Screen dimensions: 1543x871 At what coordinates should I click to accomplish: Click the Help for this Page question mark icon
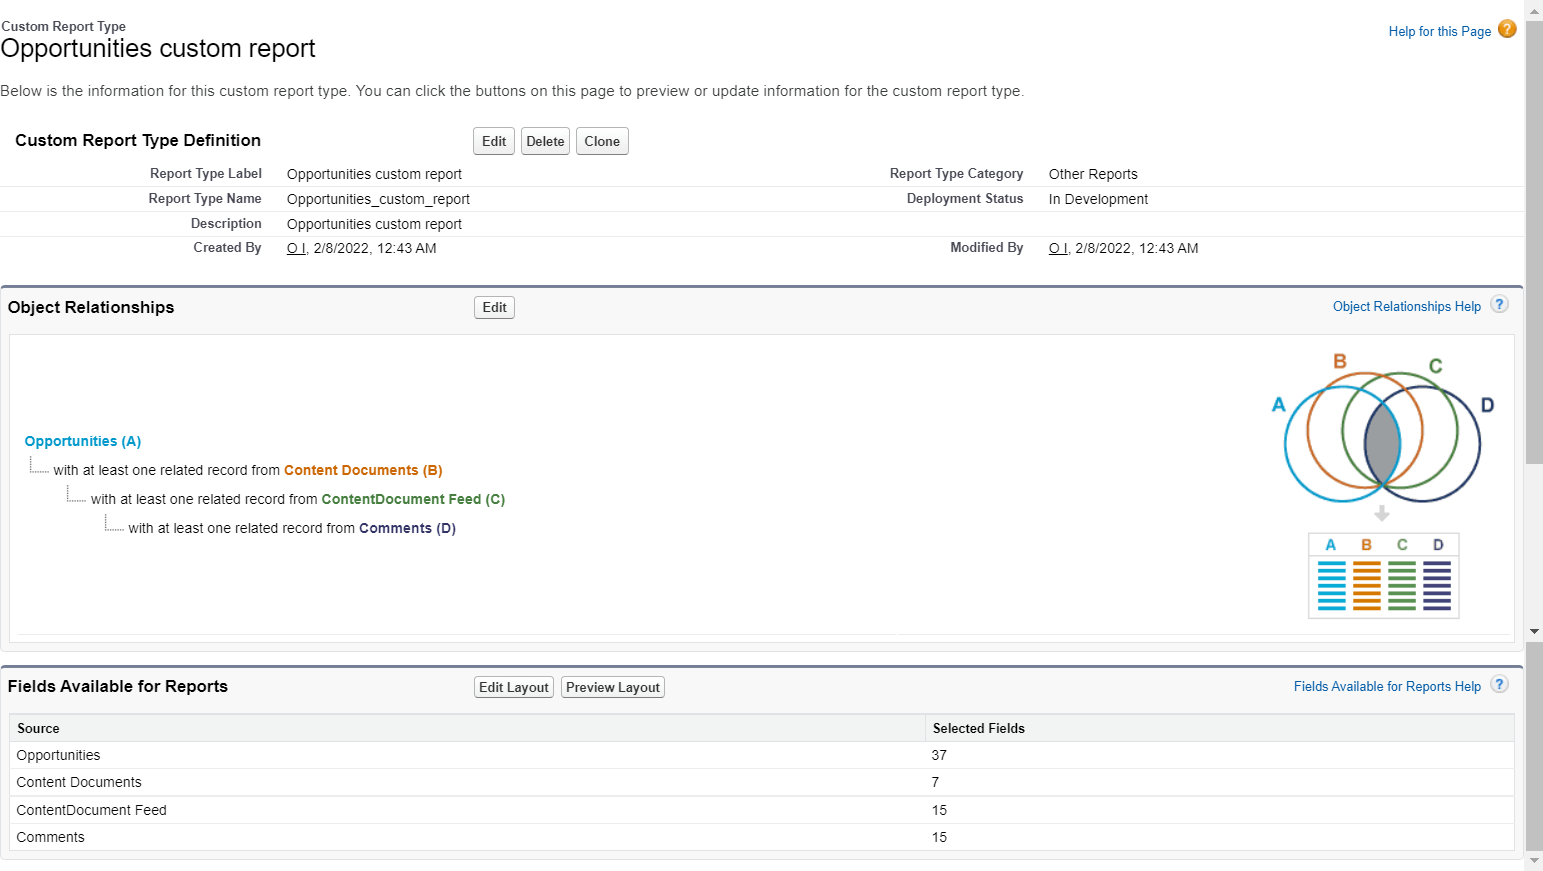1506,30
